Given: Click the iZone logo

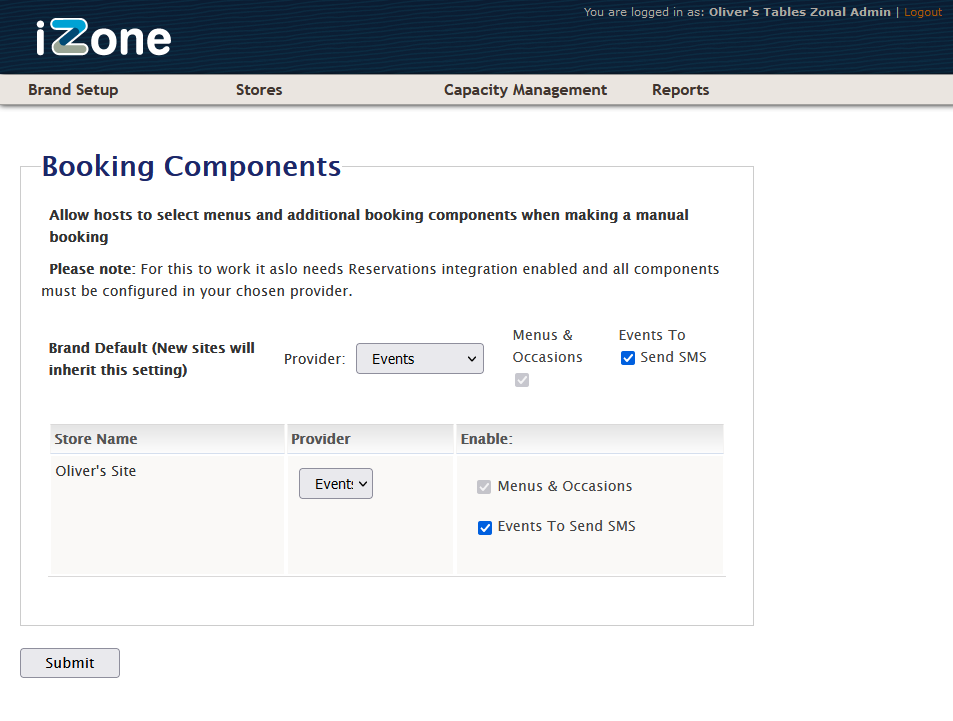Looking at the screenshot, I should [103, 38].
